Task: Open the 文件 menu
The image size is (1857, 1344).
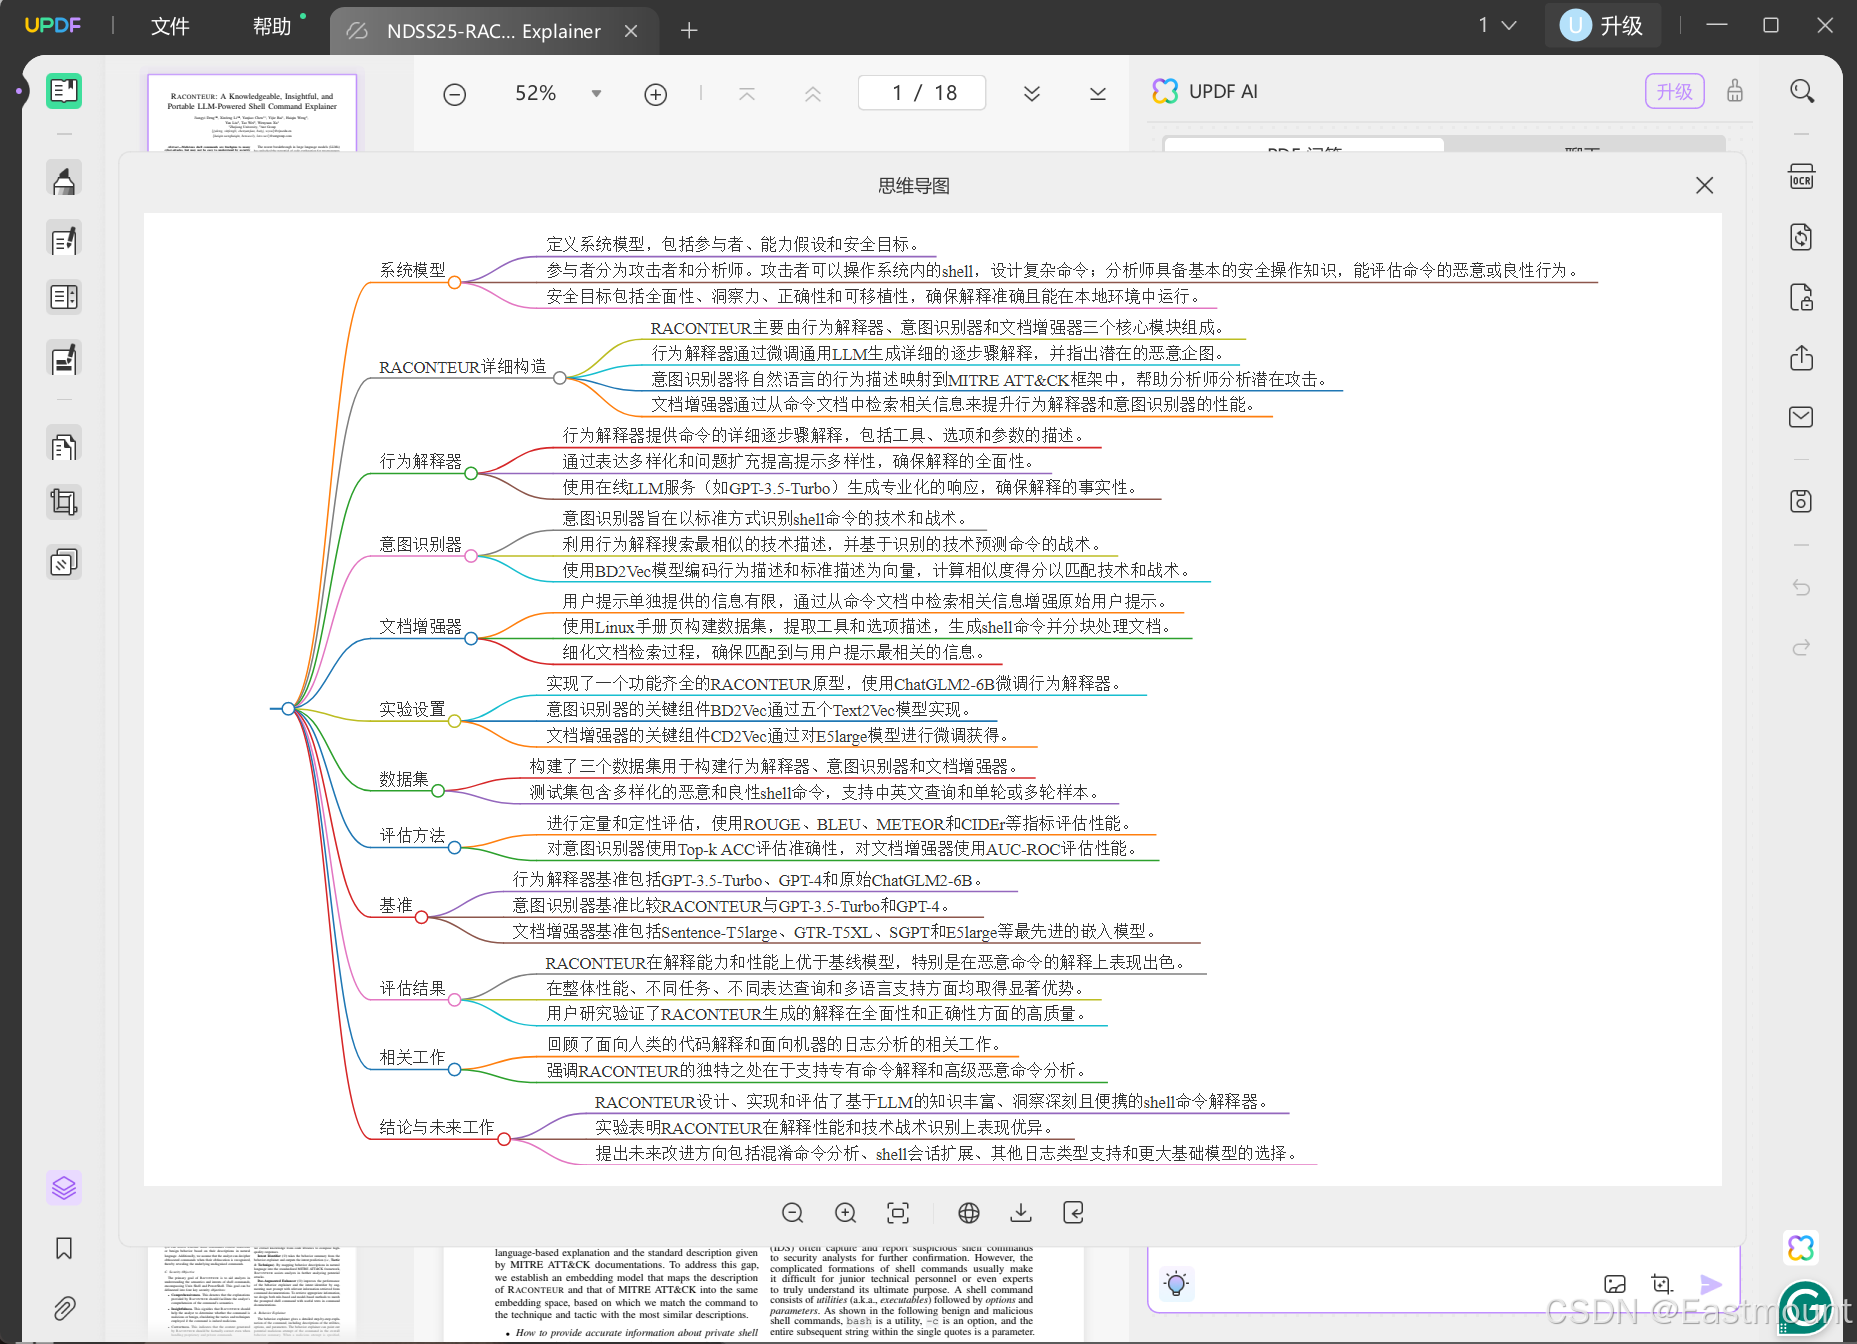Action: [170, 27]
